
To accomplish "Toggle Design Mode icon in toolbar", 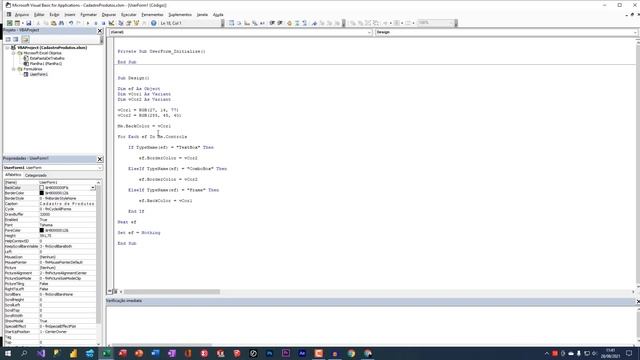I will coord(111,23).
